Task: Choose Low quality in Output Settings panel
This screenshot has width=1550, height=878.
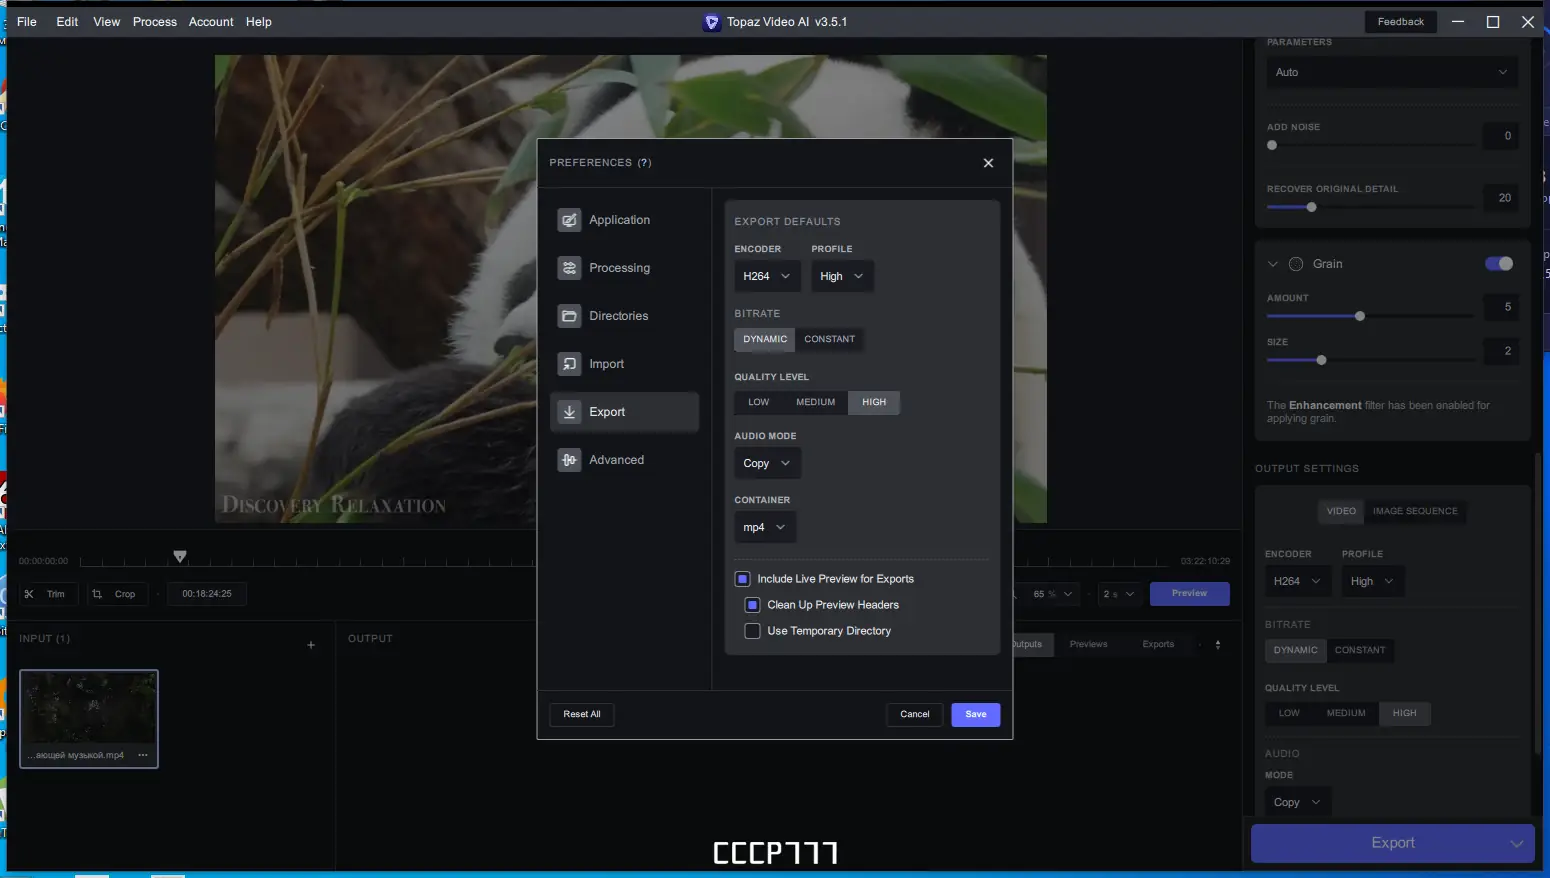Action: coord(1290,713)
